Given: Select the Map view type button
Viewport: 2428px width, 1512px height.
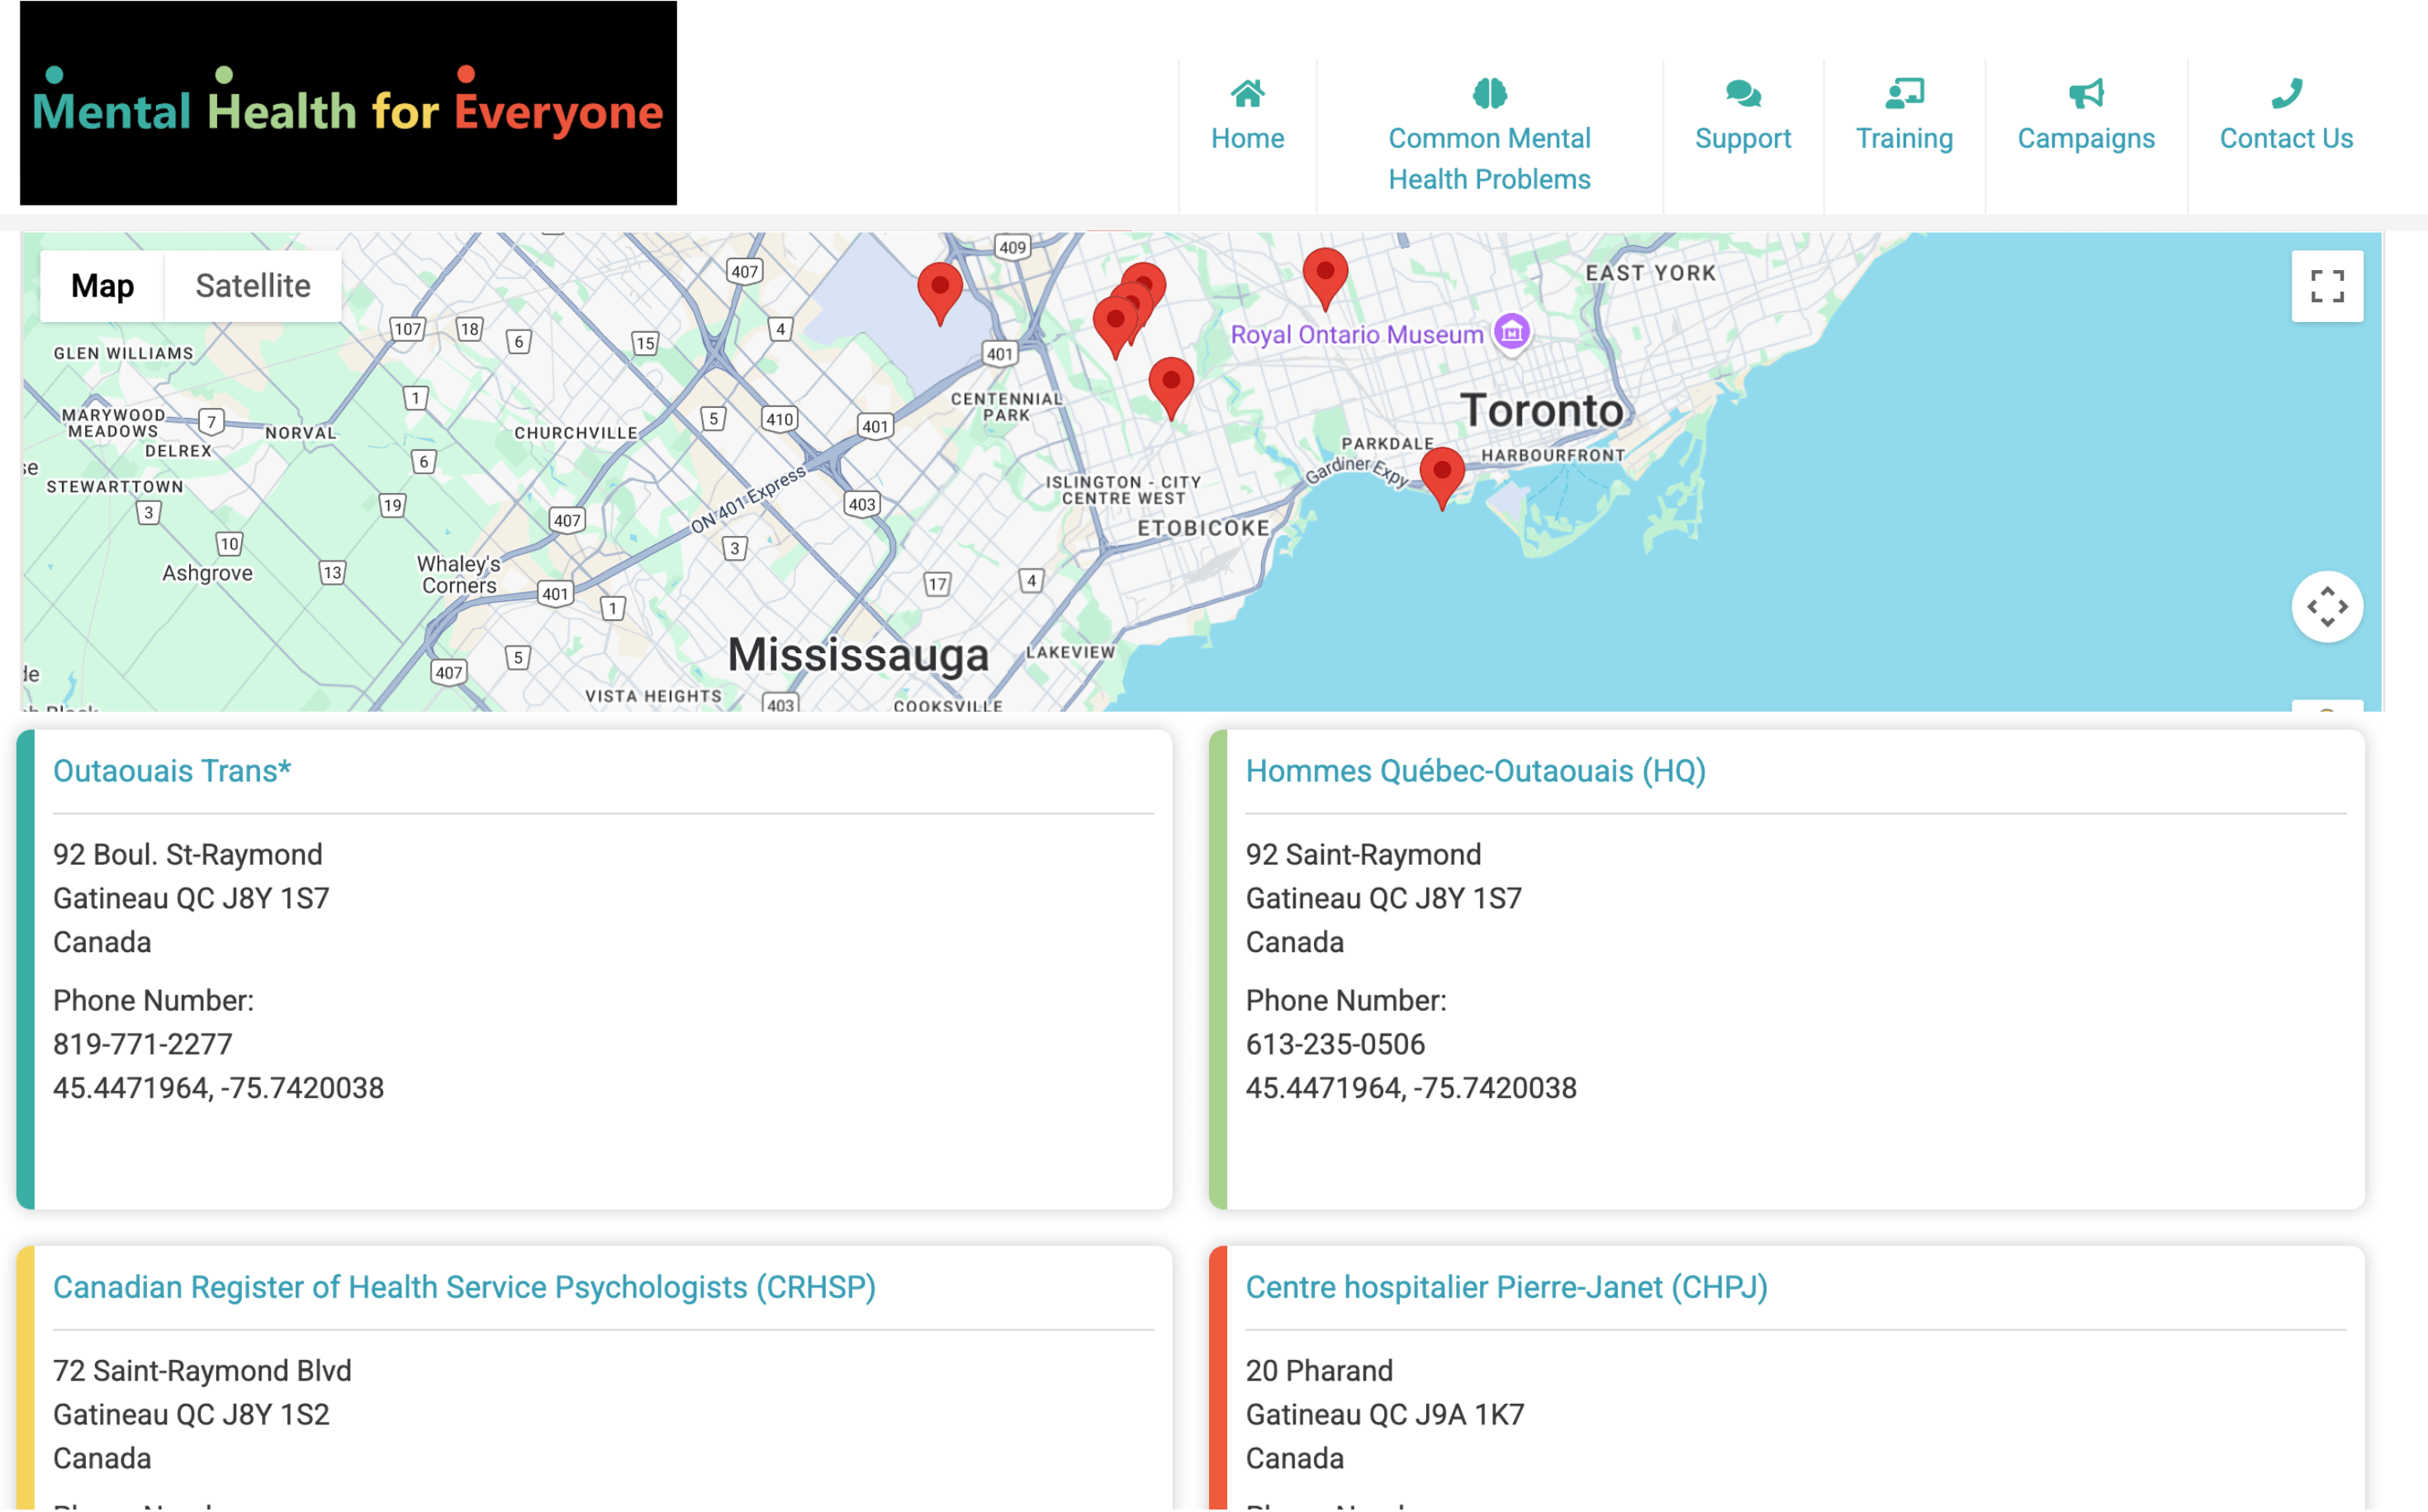Looking at the screenshot, I should (x=102, y=286).
